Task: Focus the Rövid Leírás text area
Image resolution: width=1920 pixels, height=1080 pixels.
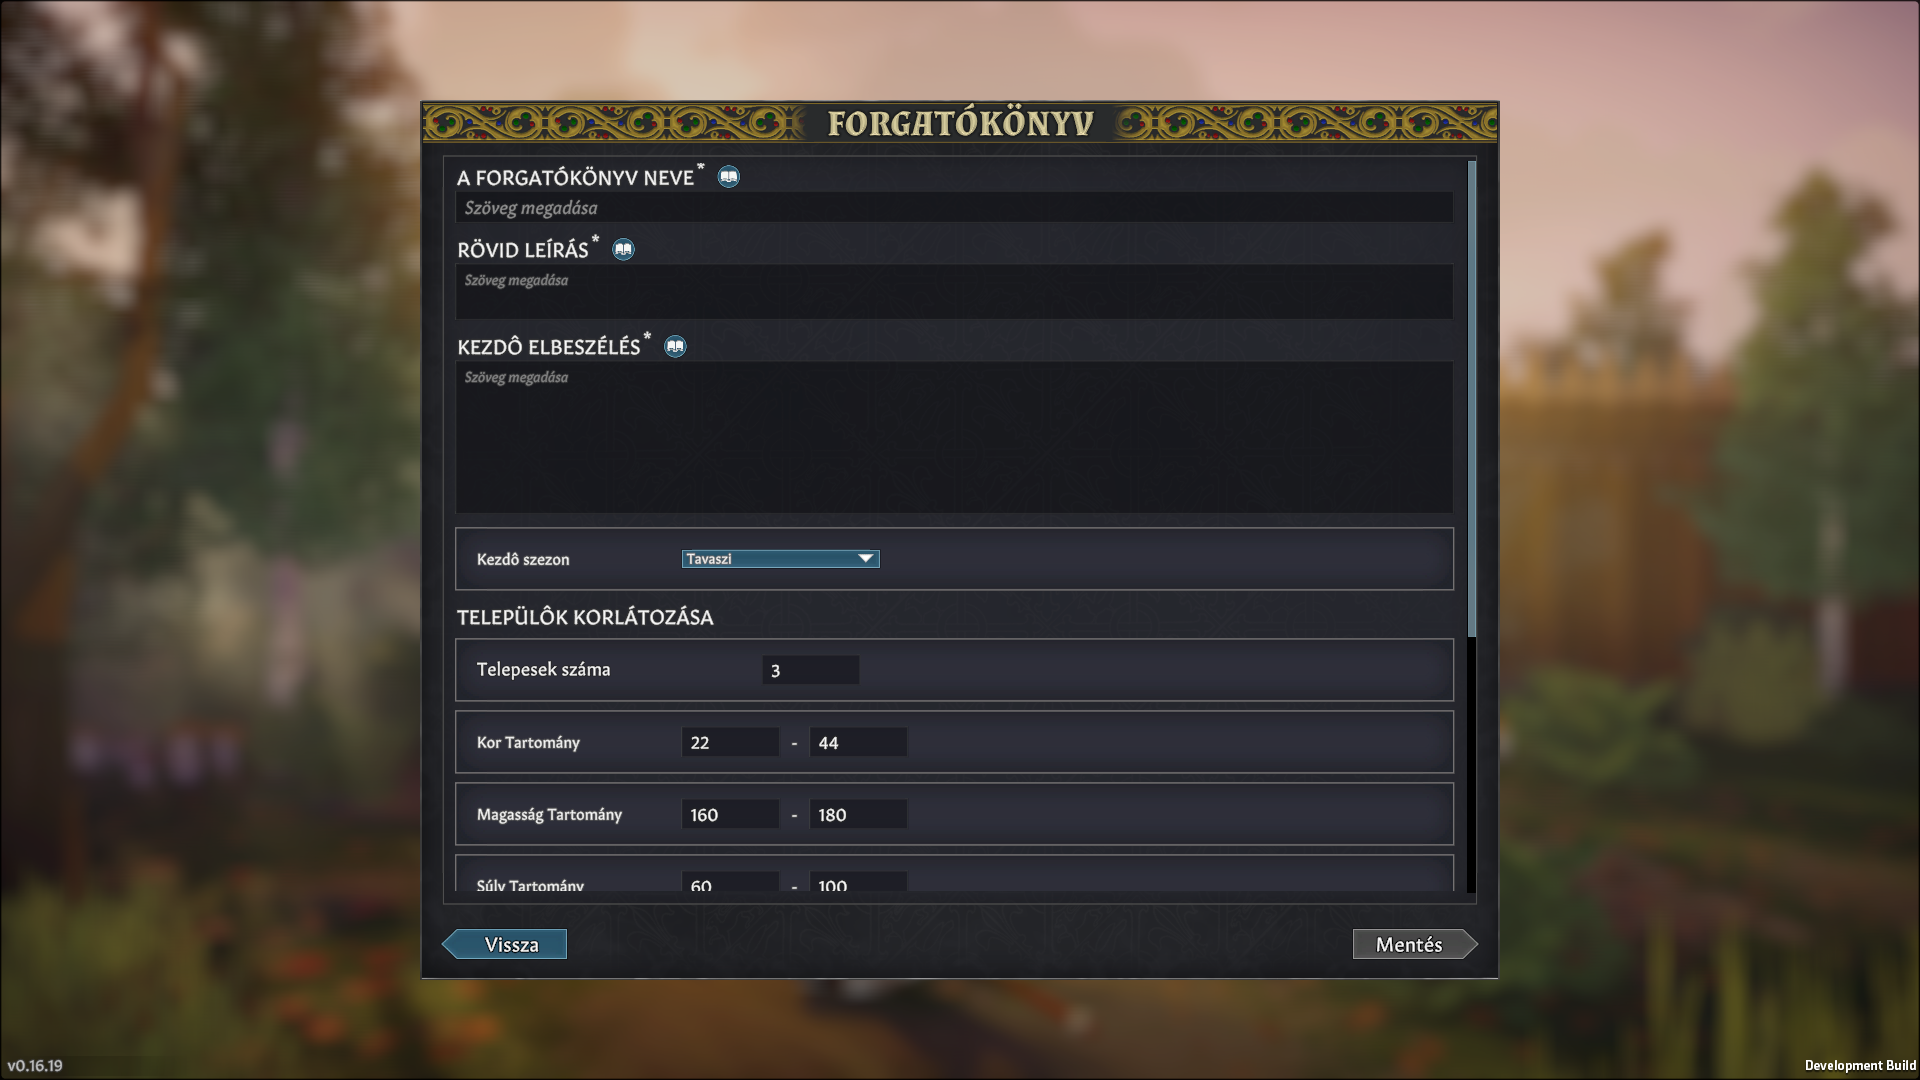Action: (954, 291)
